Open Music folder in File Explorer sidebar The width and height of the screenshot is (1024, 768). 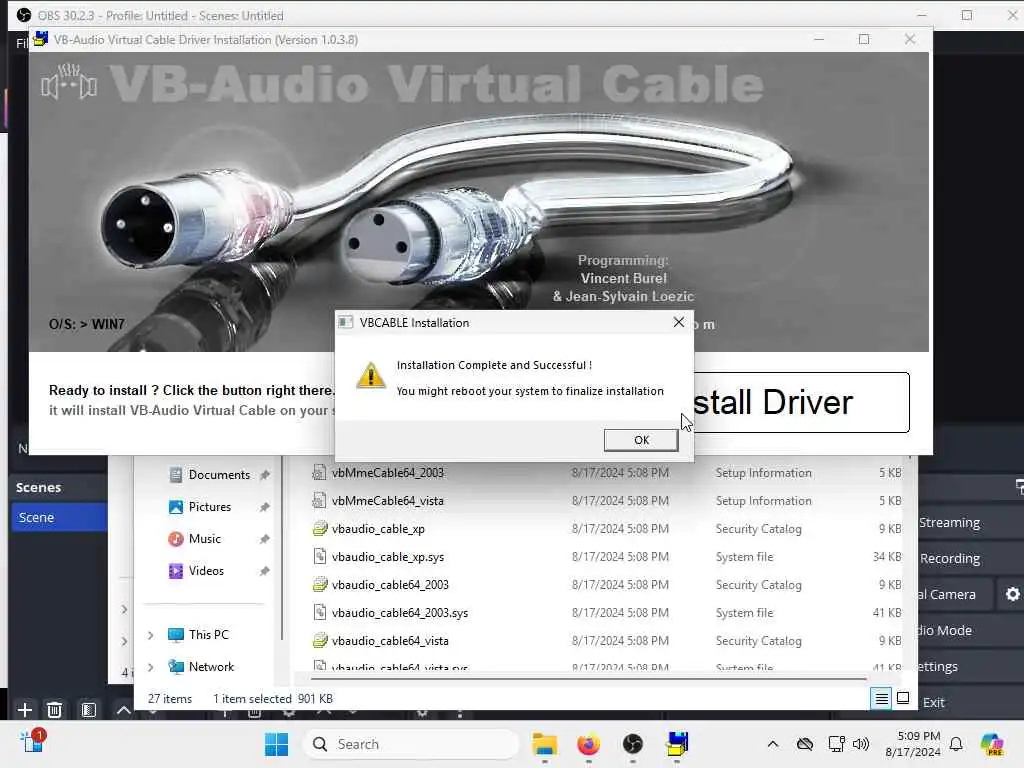tap(204, 539)
